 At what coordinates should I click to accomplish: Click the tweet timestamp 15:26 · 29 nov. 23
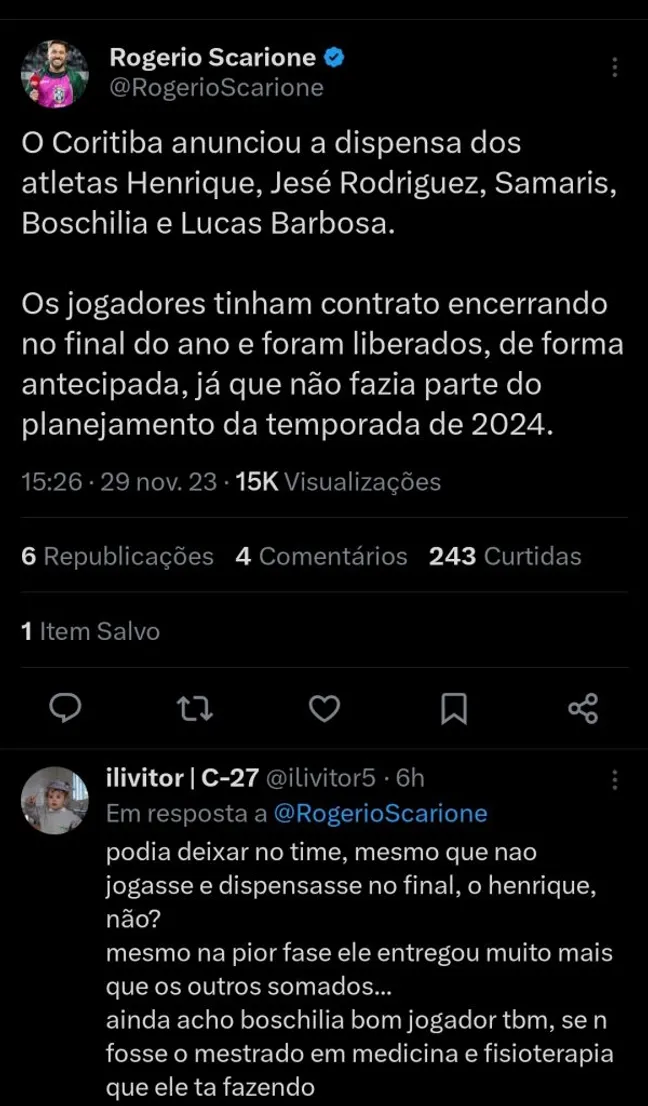point(118,482)
